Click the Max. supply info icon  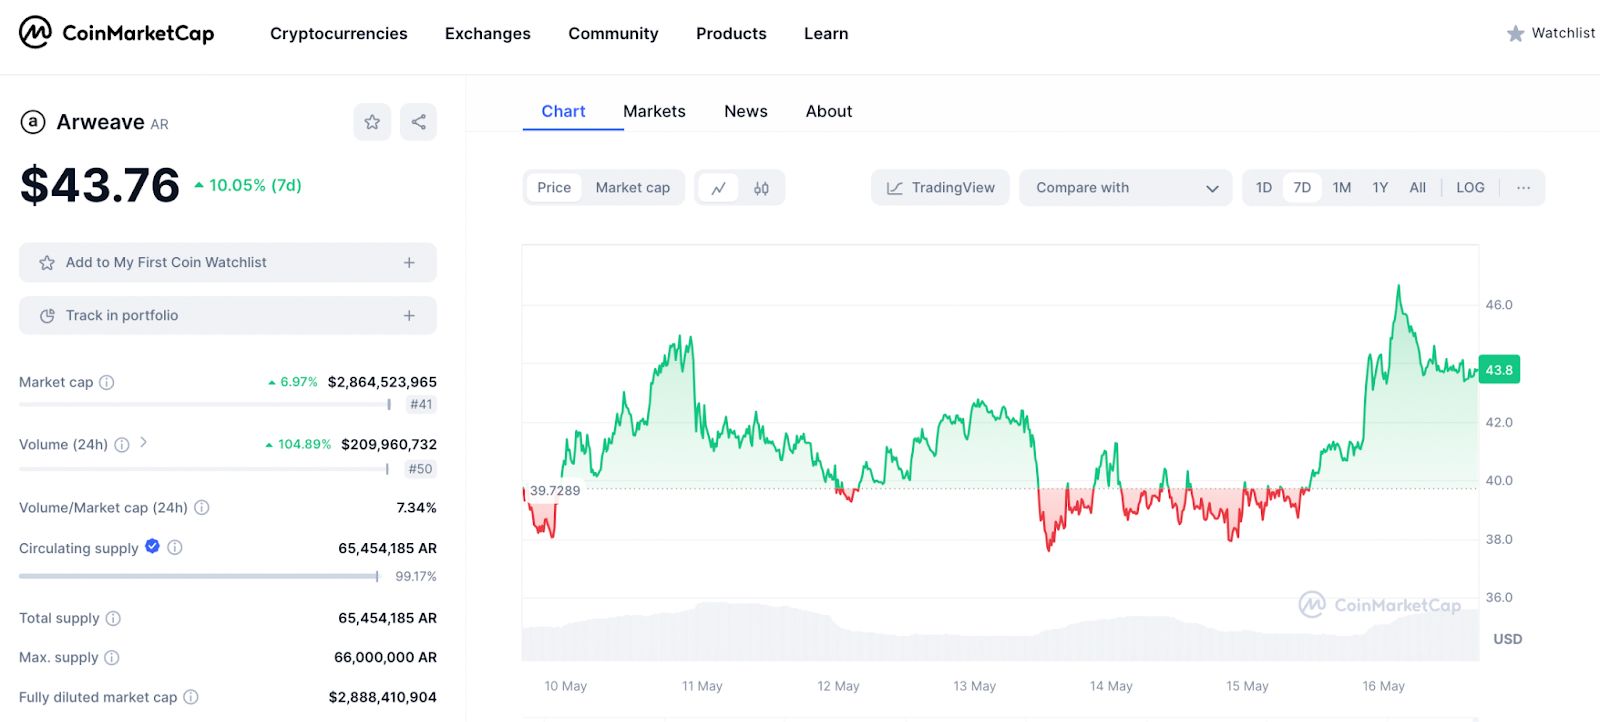[x=112, y=658]
